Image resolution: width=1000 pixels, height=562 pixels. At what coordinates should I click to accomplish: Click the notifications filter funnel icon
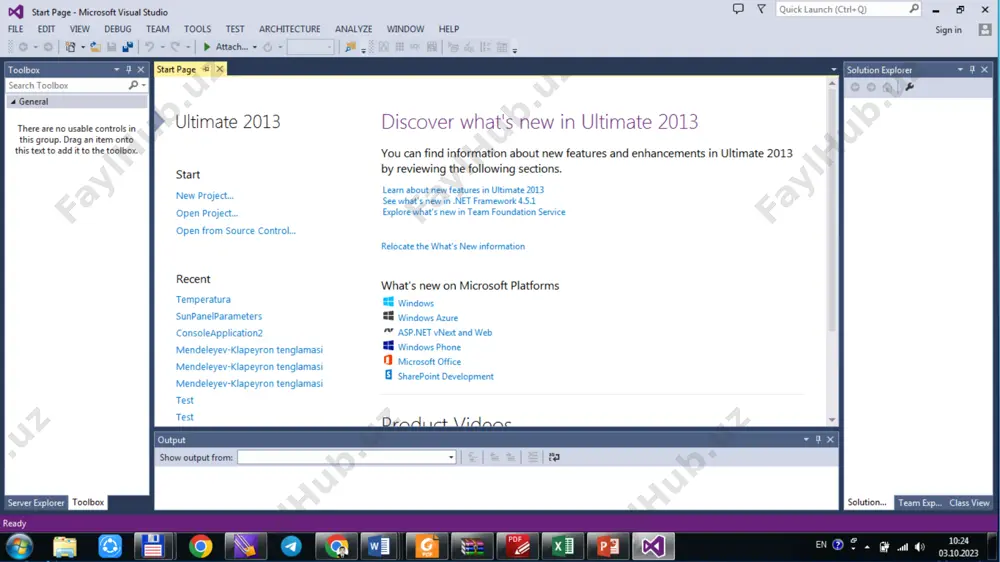[761, 9]
